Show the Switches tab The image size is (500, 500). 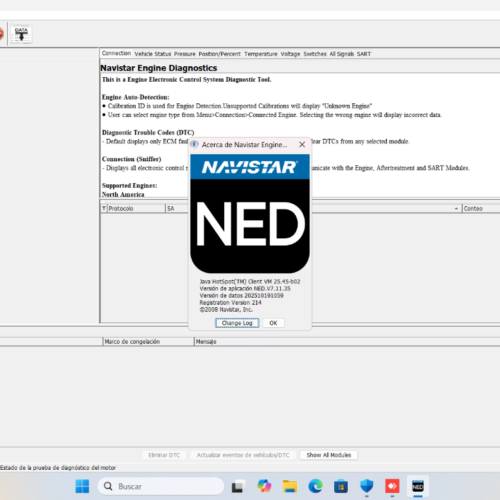click(x=315, y=54)
